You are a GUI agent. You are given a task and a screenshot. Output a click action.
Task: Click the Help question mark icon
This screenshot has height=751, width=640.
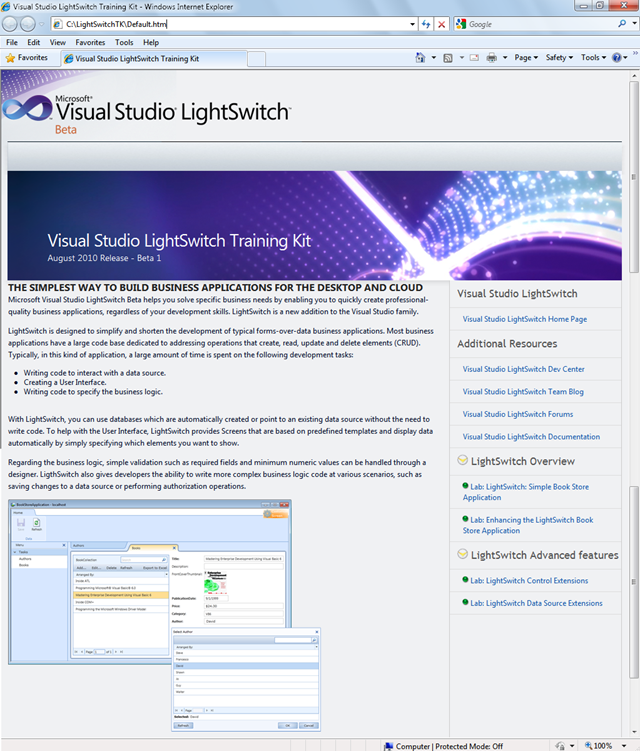617,57
